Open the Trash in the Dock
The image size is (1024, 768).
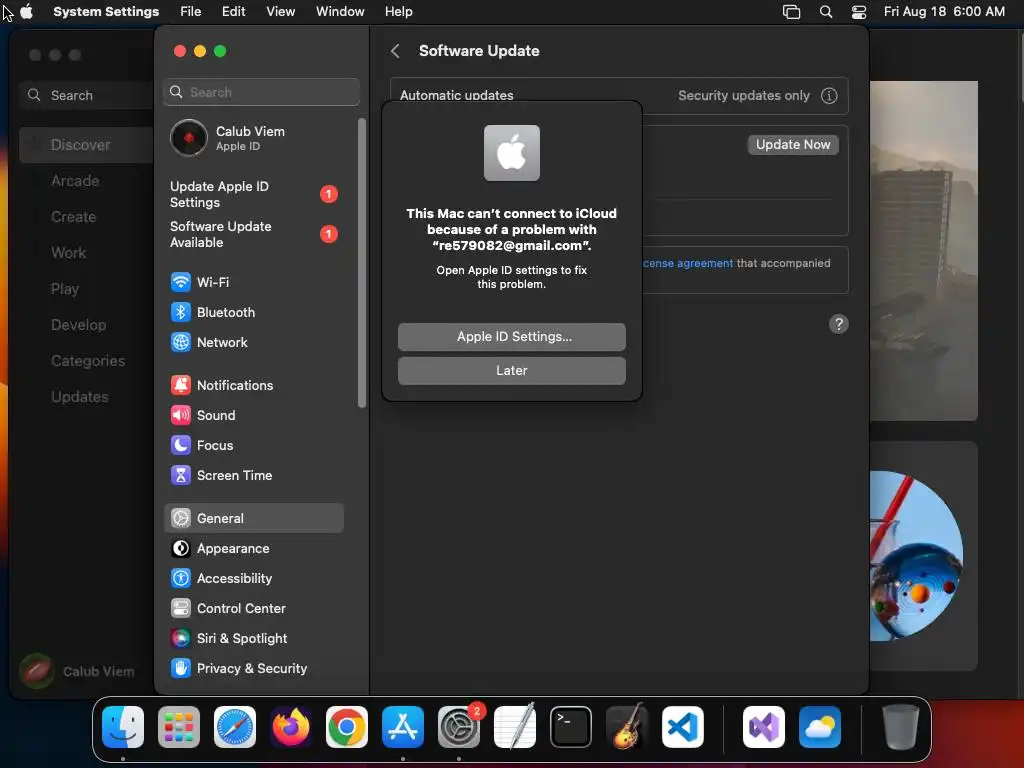901,727
